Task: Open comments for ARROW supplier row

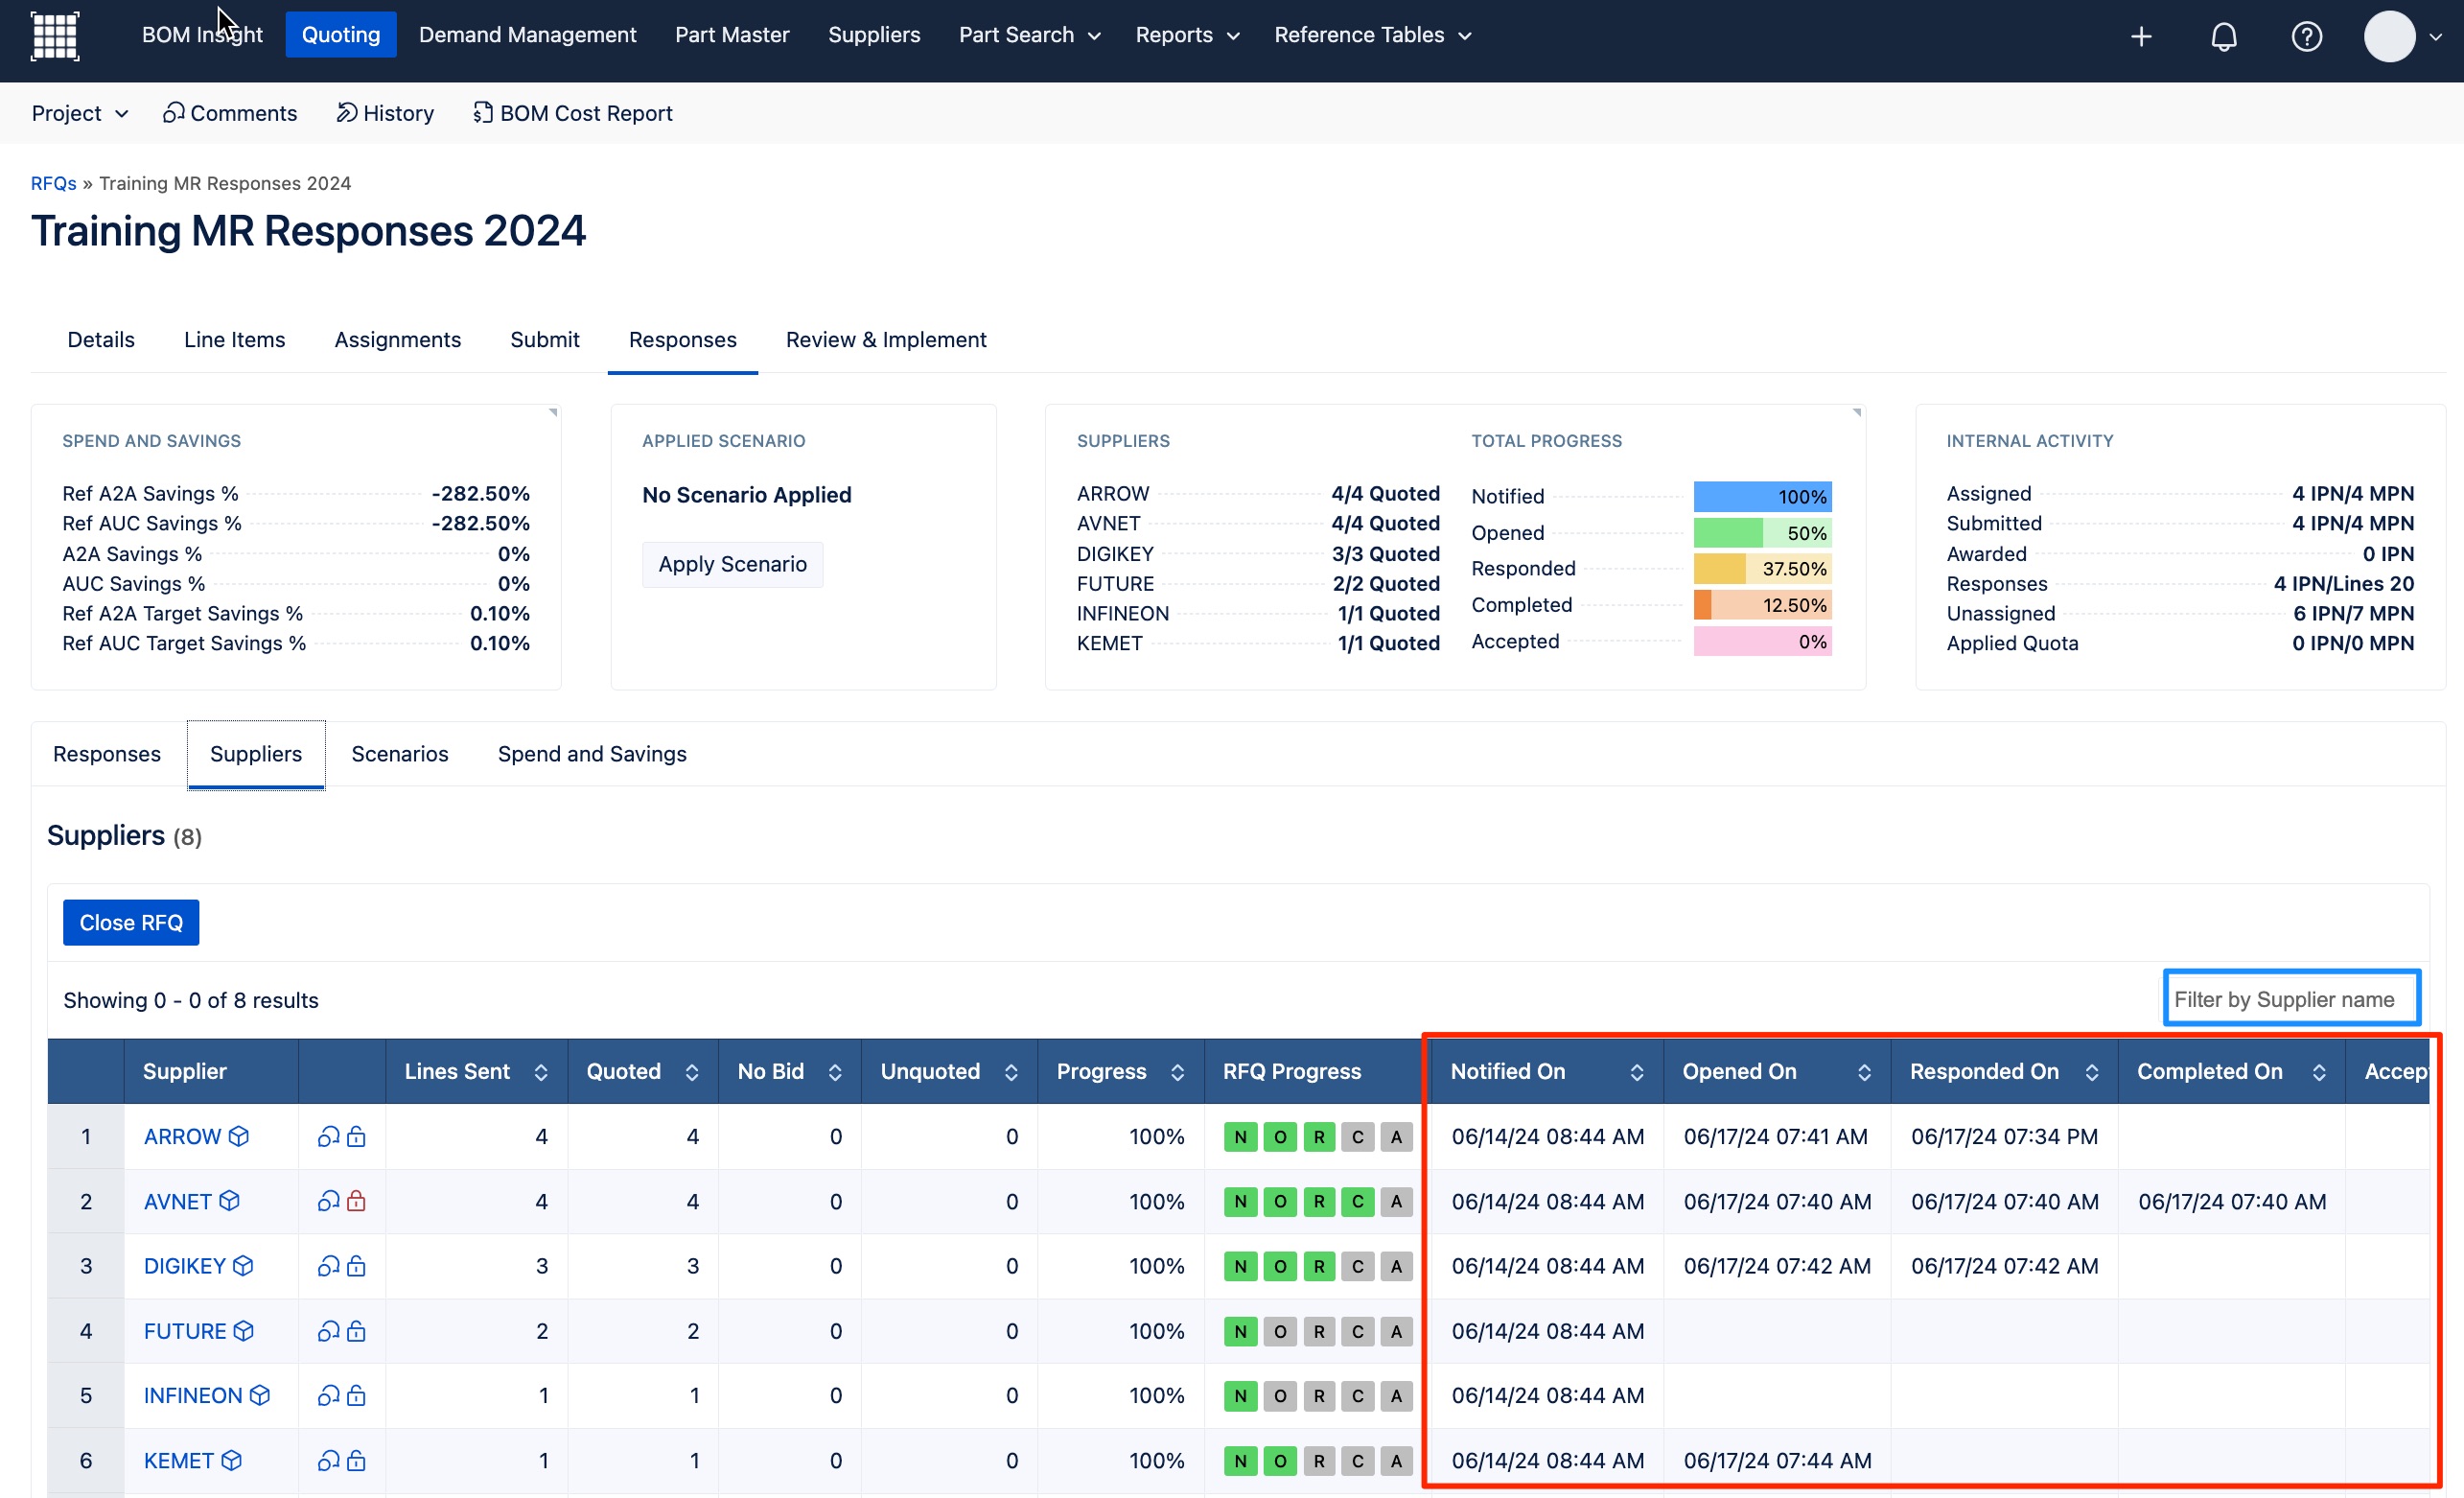Action: (x=328, y=1136)
